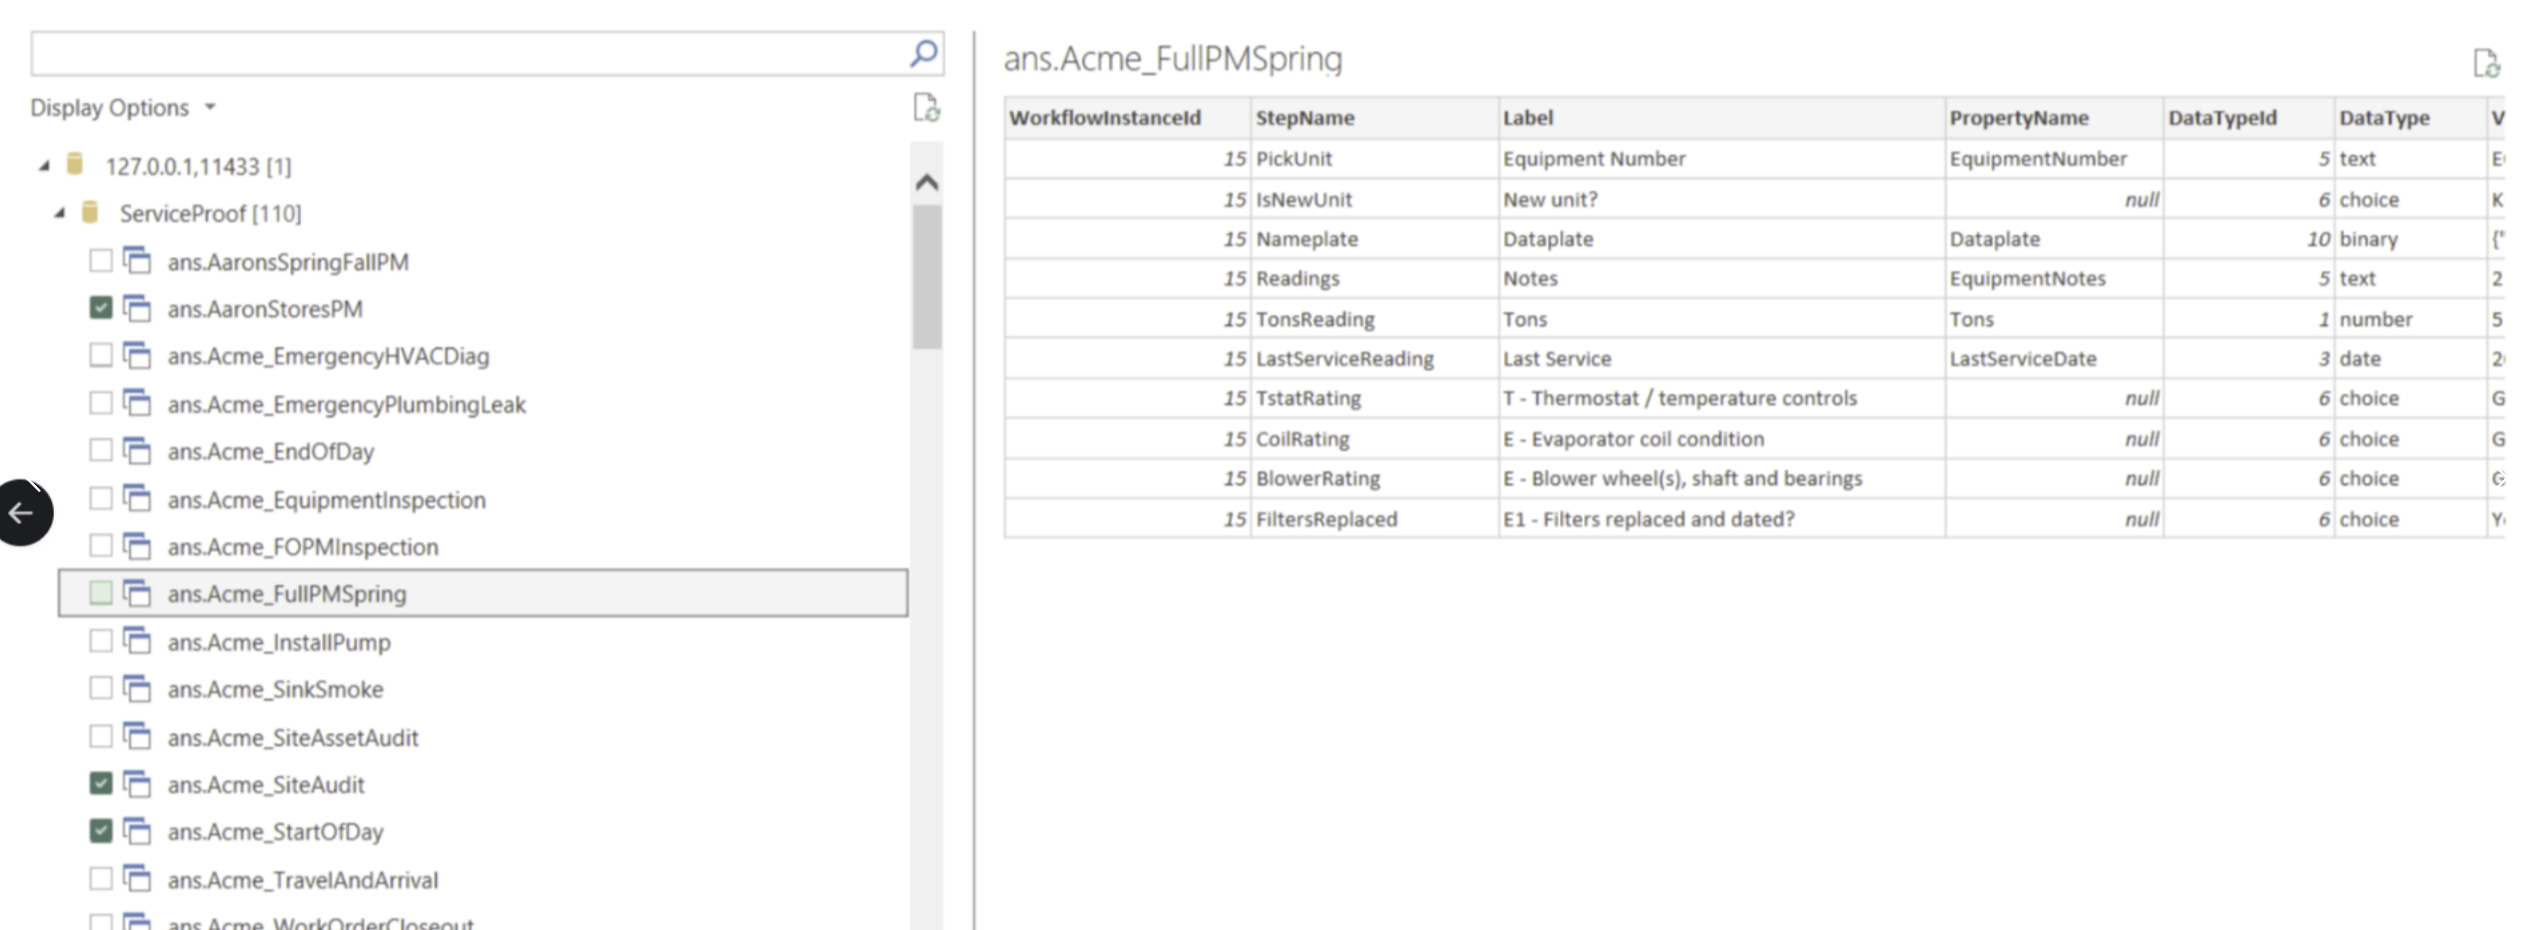
Task: Click the table icon next to ans.AaronsSpringFallPM
Action: 137,260
